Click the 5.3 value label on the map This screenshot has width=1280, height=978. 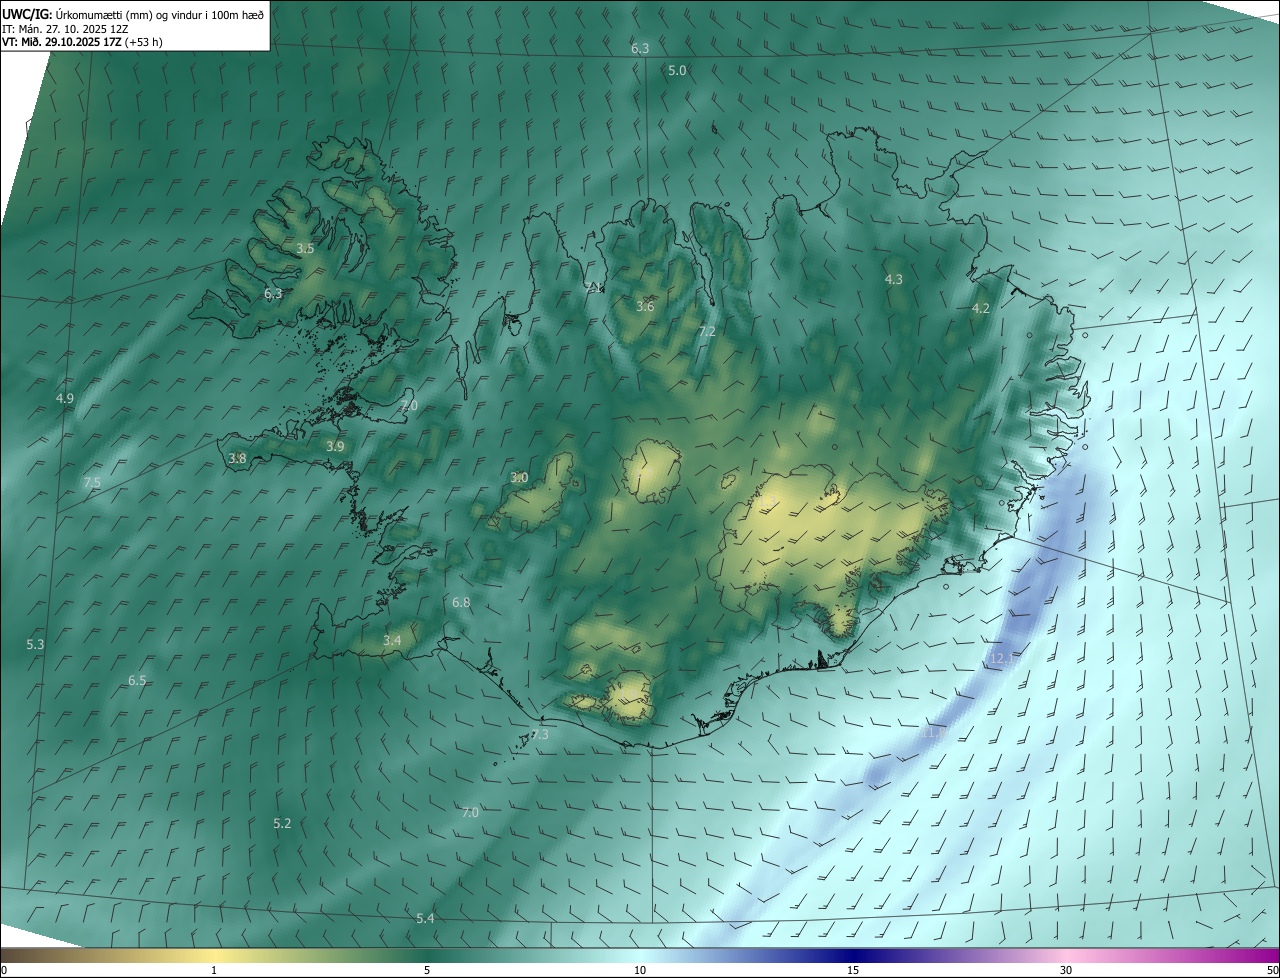tap(35, 644)
